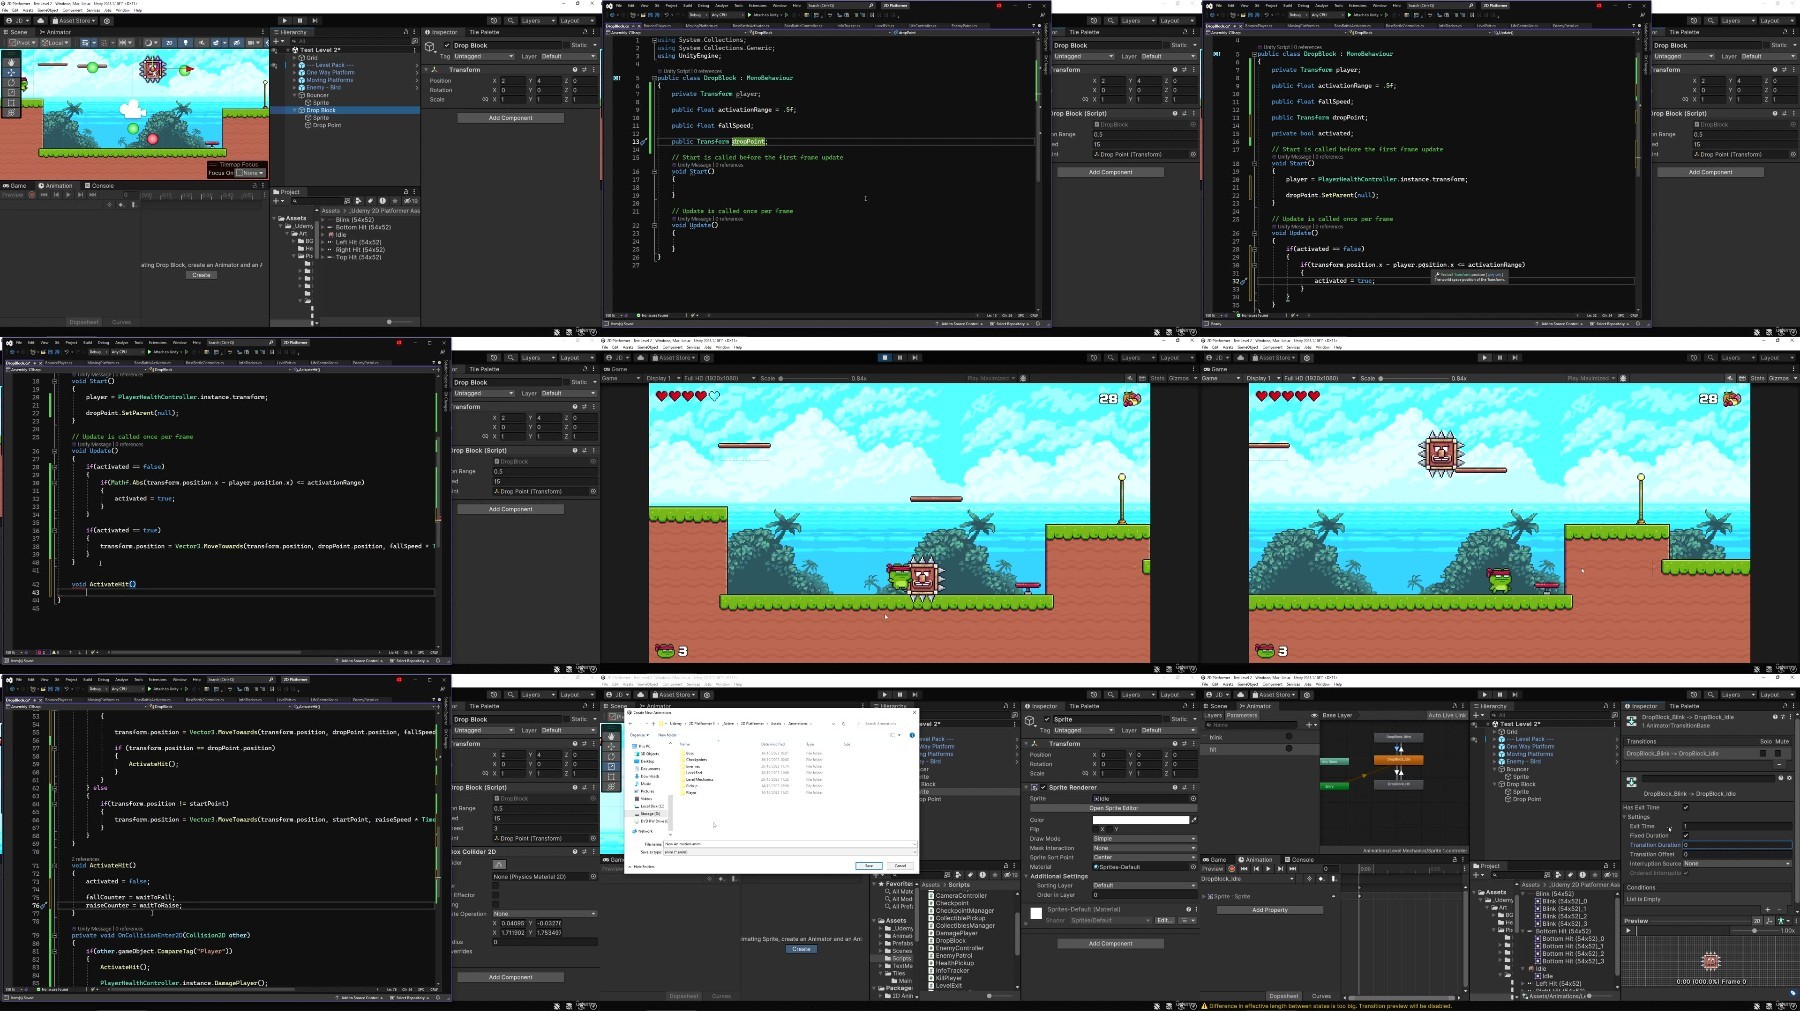Toggle Fixed Duration checkbox
This screenshot has width=1800, height=1011.
pos(1686,835)
